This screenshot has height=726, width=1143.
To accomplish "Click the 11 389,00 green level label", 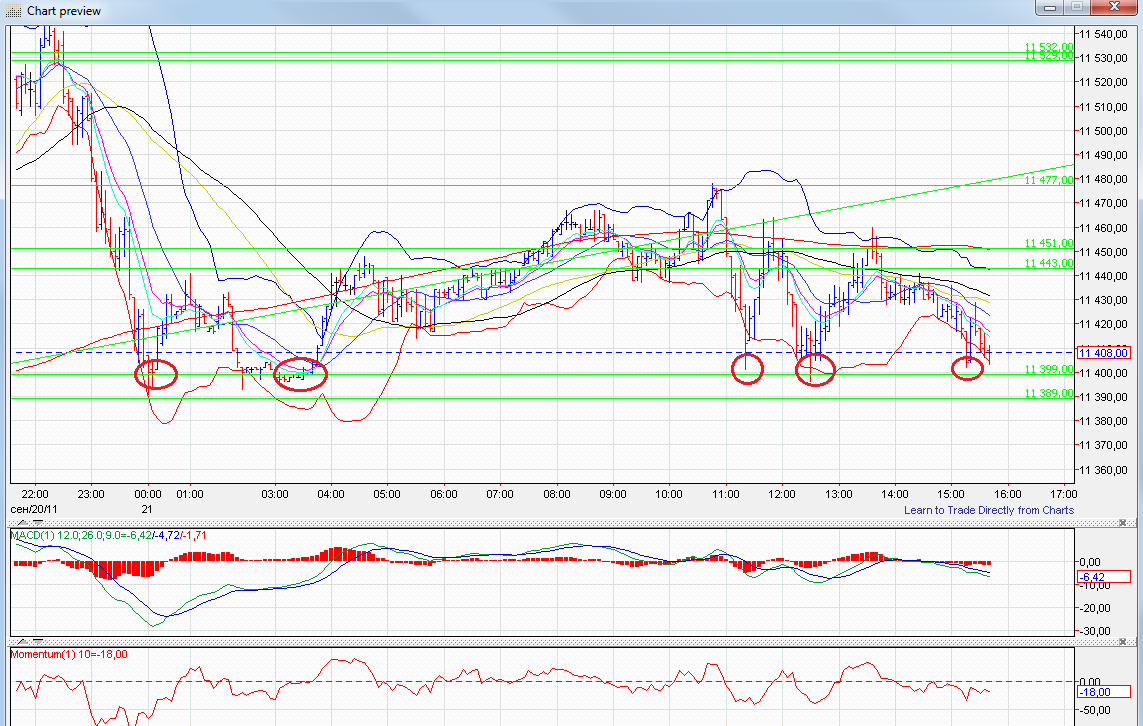I will tap(1048, 393).
